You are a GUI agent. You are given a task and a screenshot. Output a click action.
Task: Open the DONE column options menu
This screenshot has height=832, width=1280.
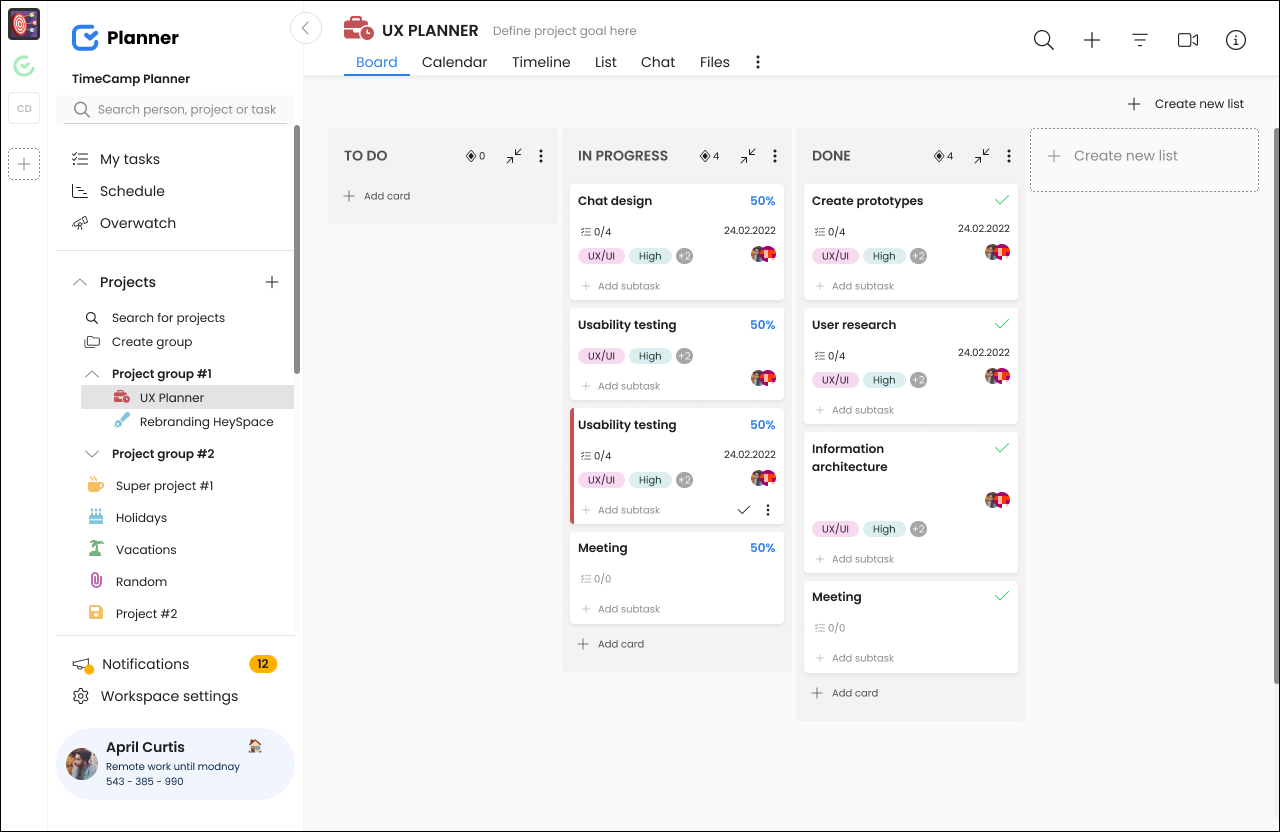1008,156
